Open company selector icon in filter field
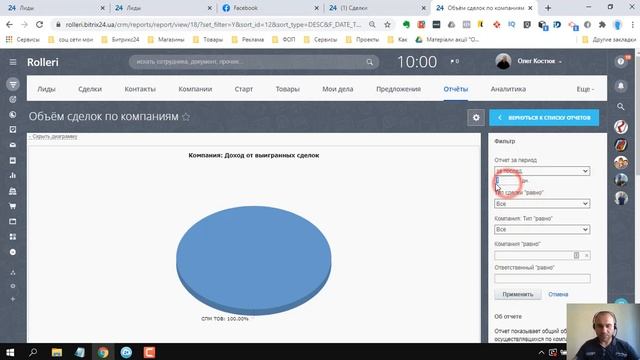Image resolution: width=640 pixels, height=360 pixels. click(x=576, y=256)
